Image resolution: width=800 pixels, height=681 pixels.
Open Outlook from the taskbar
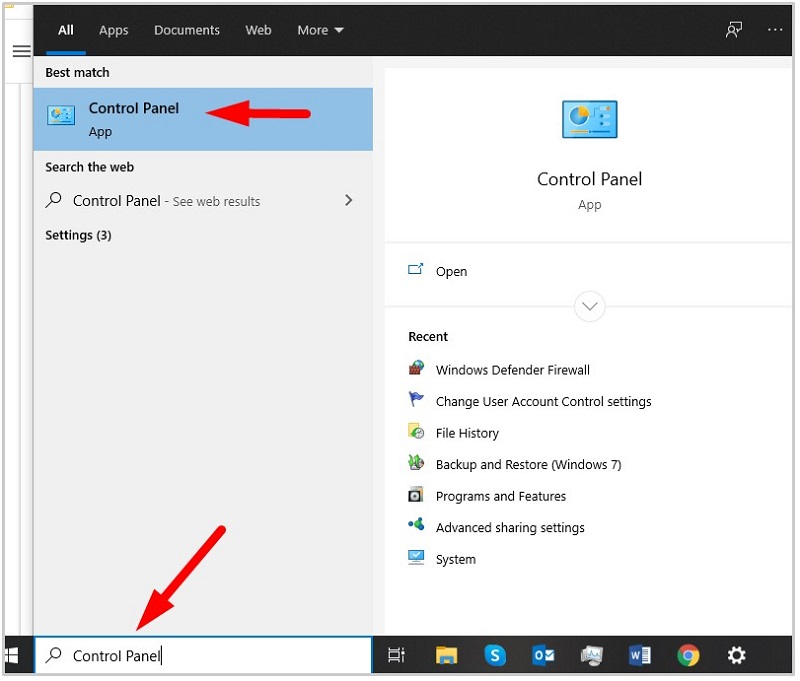pos(543,655)
